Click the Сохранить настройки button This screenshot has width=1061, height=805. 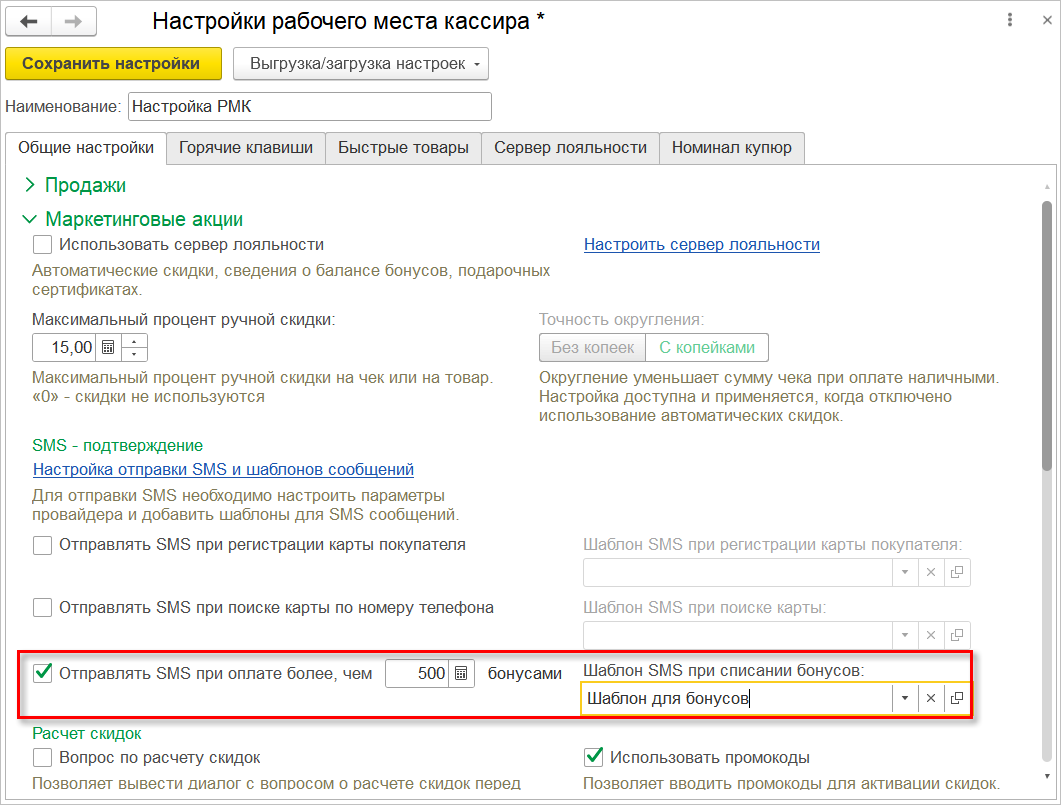[111, 64]
